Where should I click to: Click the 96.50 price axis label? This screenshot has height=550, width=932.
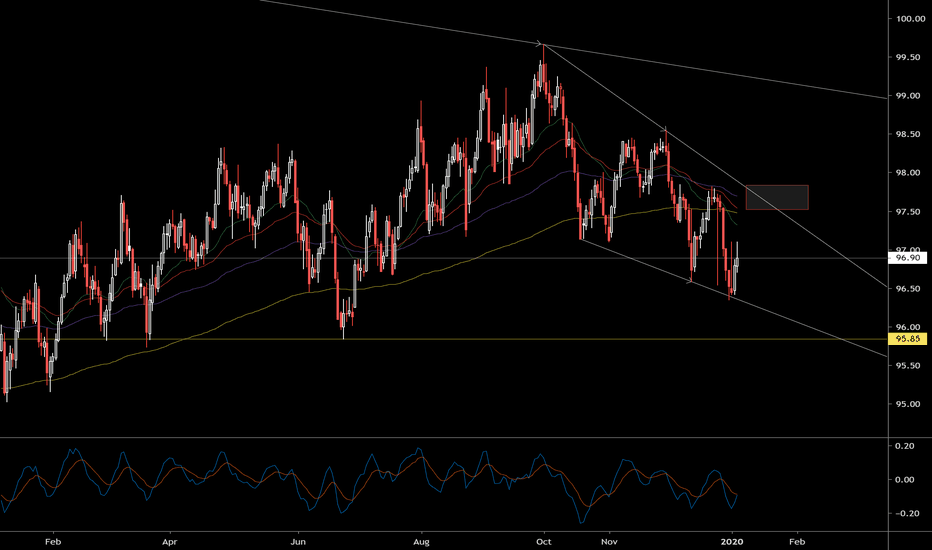click(x=908, y=289)
